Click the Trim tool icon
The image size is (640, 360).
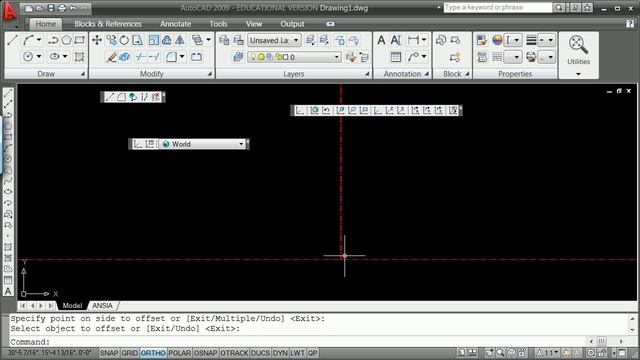pyautogui.click(x=140, y=57)
